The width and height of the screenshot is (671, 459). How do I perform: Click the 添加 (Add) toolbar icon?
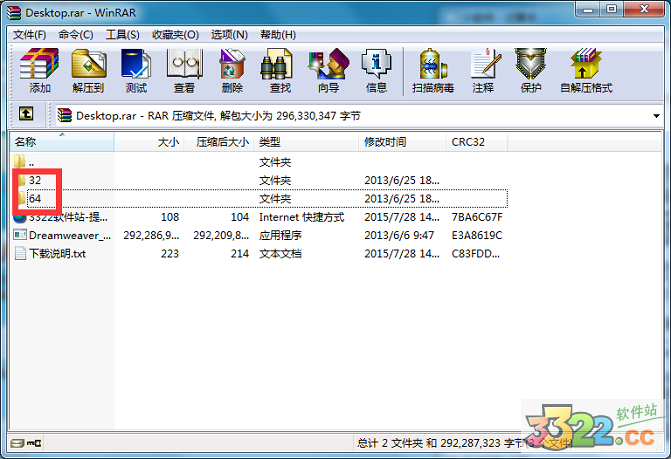pos(39,70)
